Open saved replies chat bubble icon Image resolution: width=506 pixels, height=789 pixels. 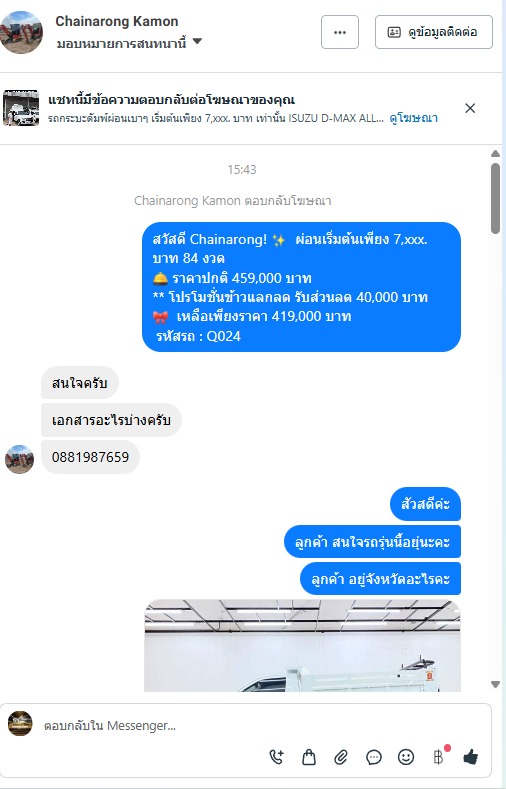click(374, 757)
